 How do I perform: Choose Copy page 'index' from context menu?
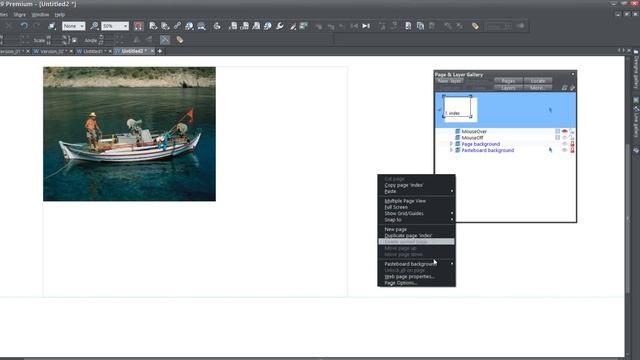point(416,185)
